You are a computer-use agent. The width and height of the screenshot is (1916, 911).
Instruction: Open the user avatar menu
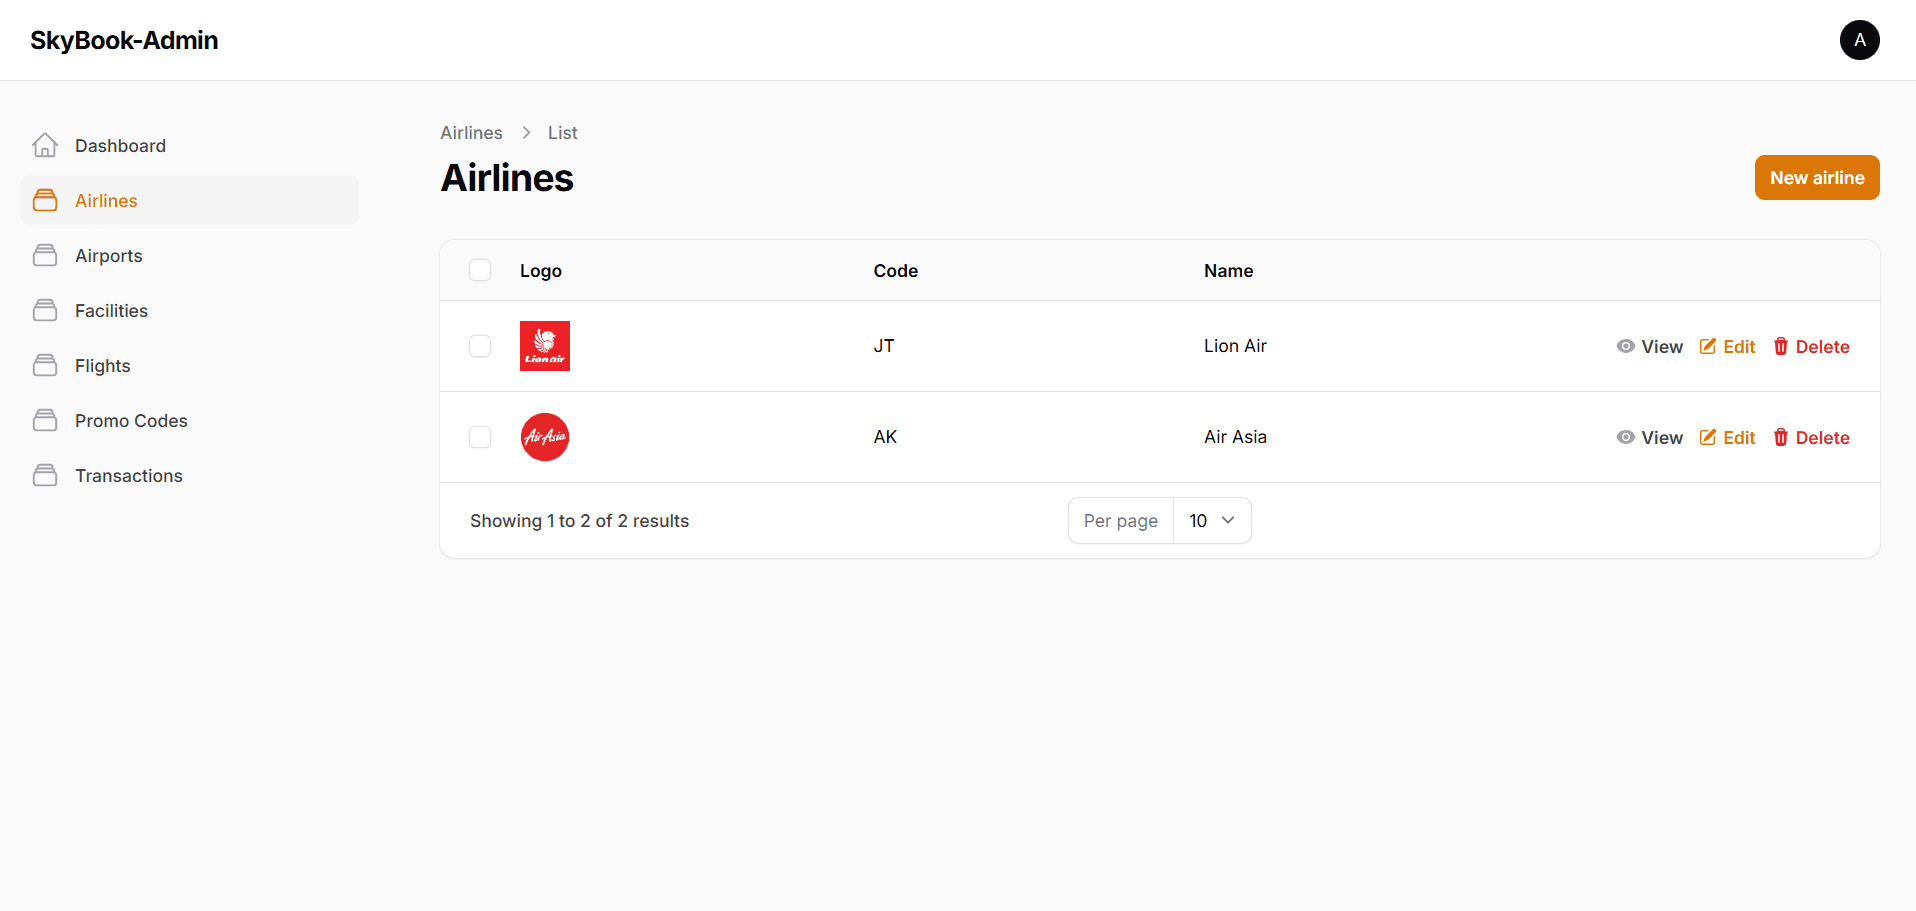pos(1859,40)
